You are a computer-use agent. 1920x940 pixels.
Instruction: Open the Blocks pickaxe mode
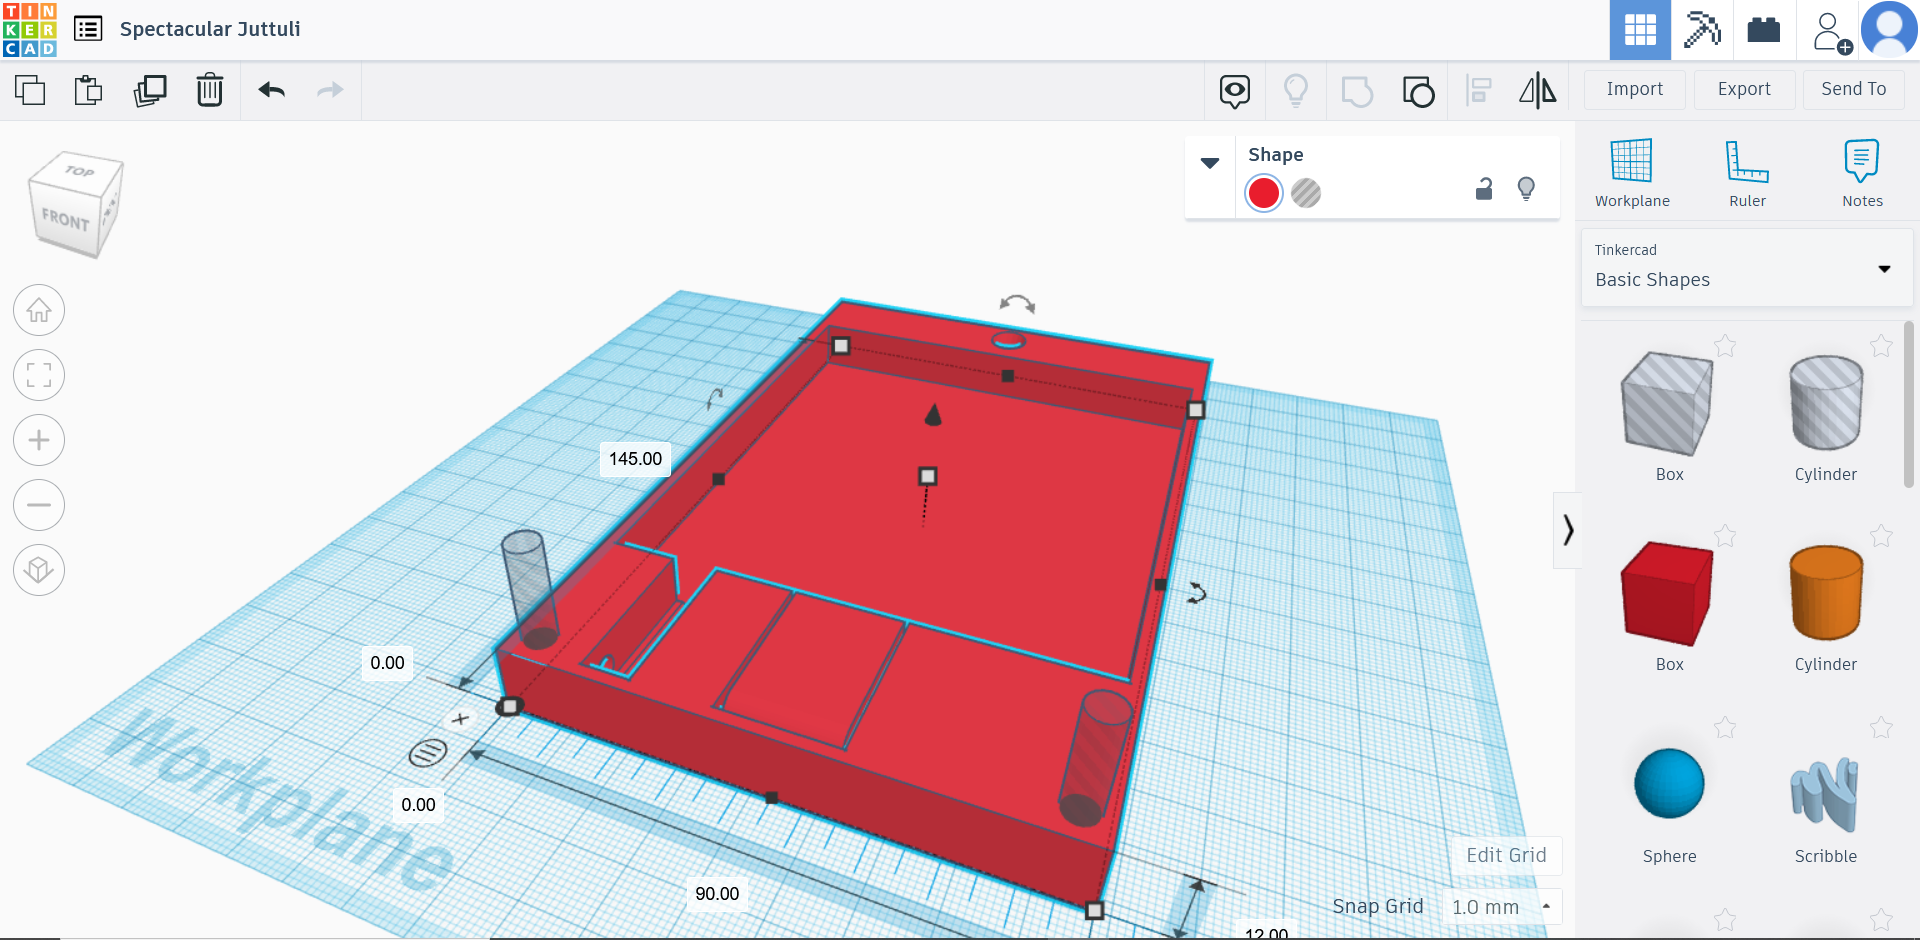[1702, 30]
